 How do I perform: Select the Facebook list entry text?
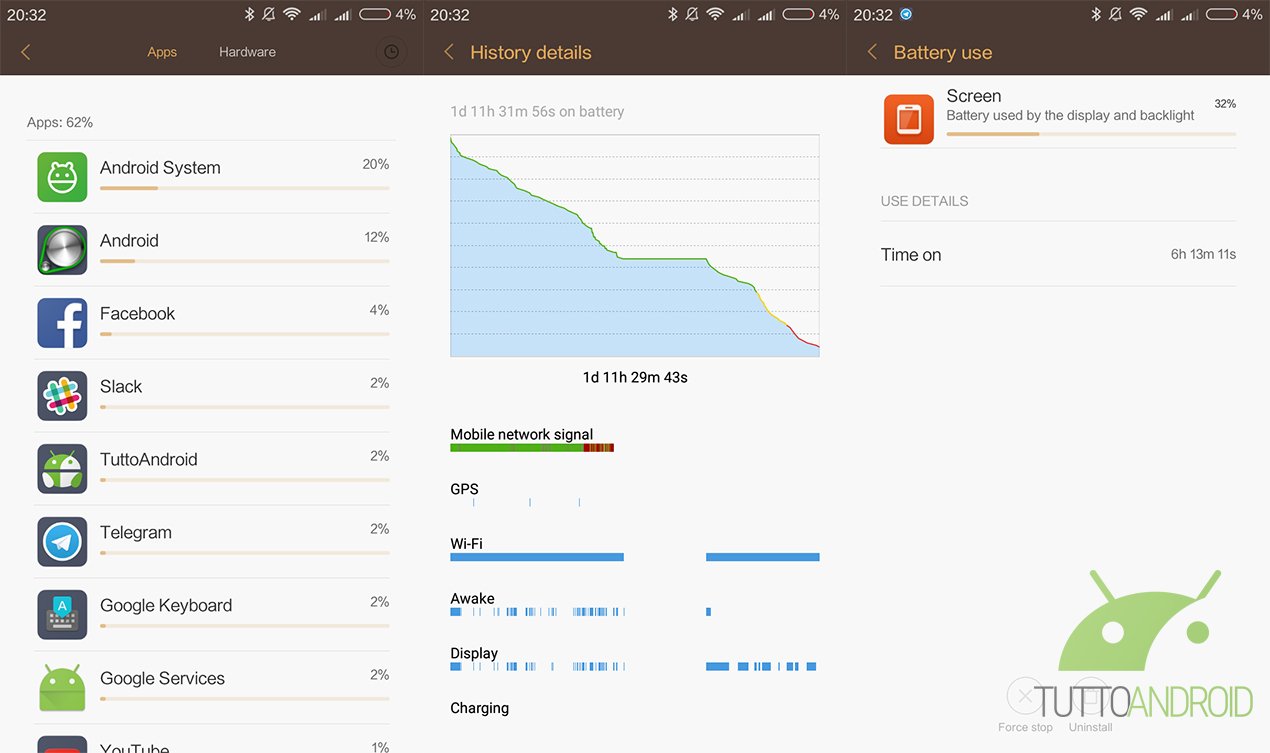coord(137,314)
